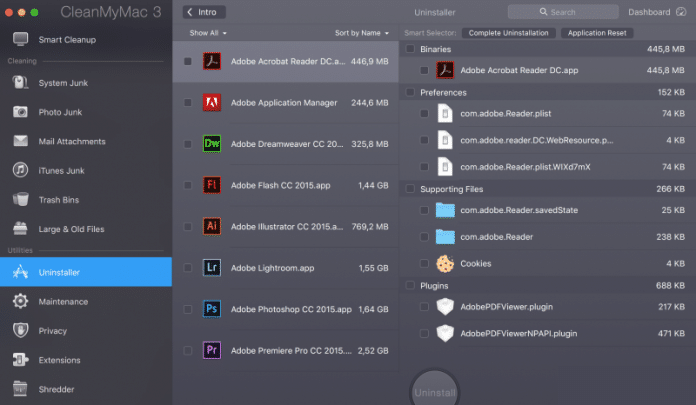
Task: Go to Mail Attachments section
Action: click(86, 141)
